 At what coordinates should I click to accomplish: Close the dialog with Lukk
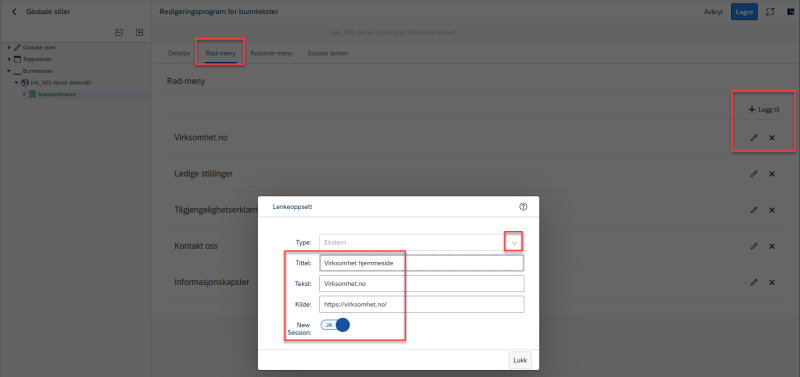click(x=520, y=360)
